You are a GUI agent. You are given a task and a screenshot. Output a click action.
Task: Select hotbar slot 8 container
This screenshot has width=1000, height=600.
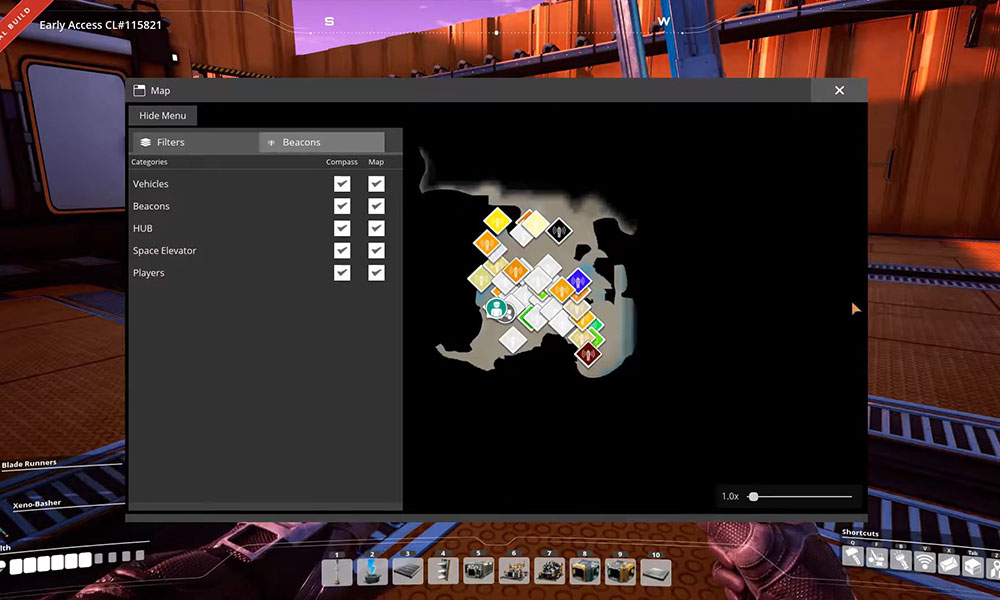(585, 572)
